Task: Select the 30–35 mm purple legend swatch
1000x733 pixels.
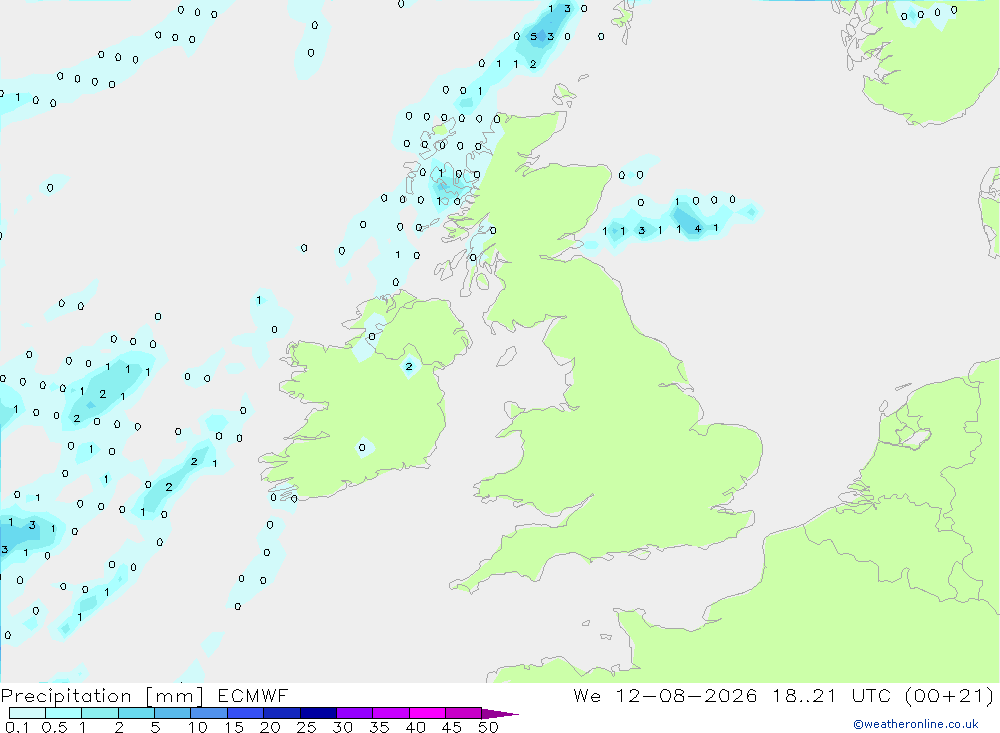Action: point(354,713)
